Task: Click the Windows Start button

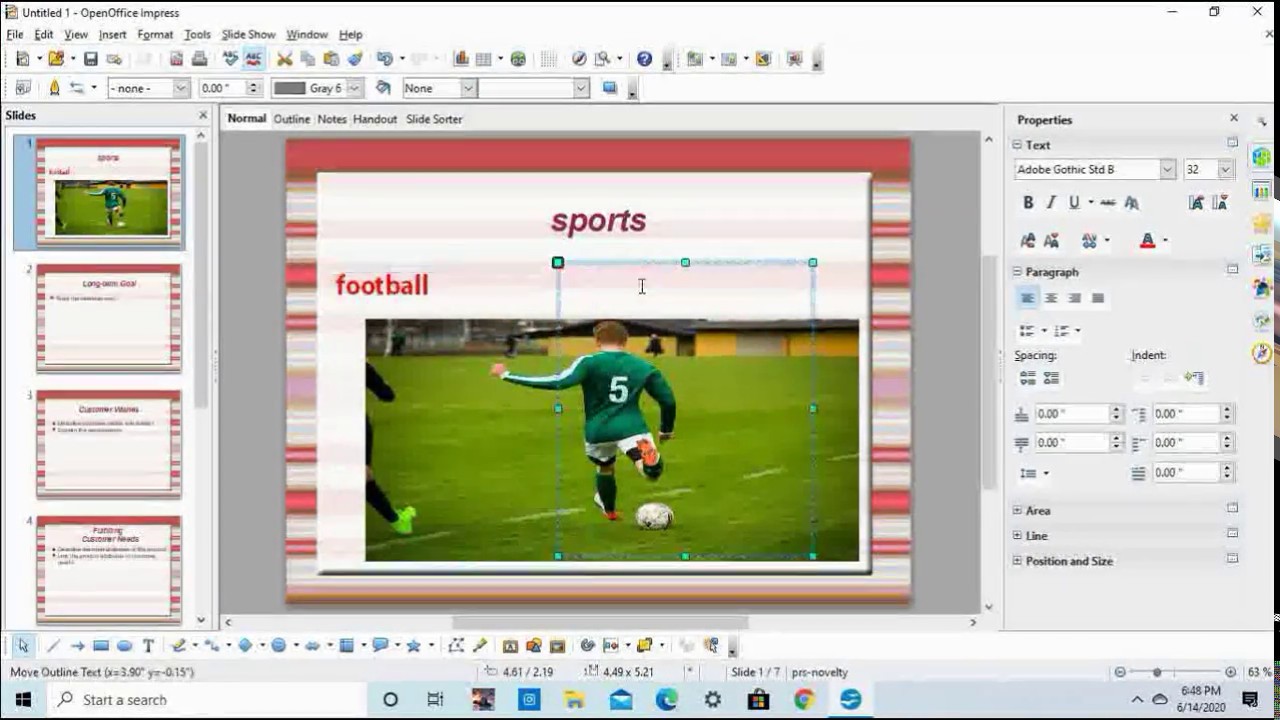Action: coord(23,700)
